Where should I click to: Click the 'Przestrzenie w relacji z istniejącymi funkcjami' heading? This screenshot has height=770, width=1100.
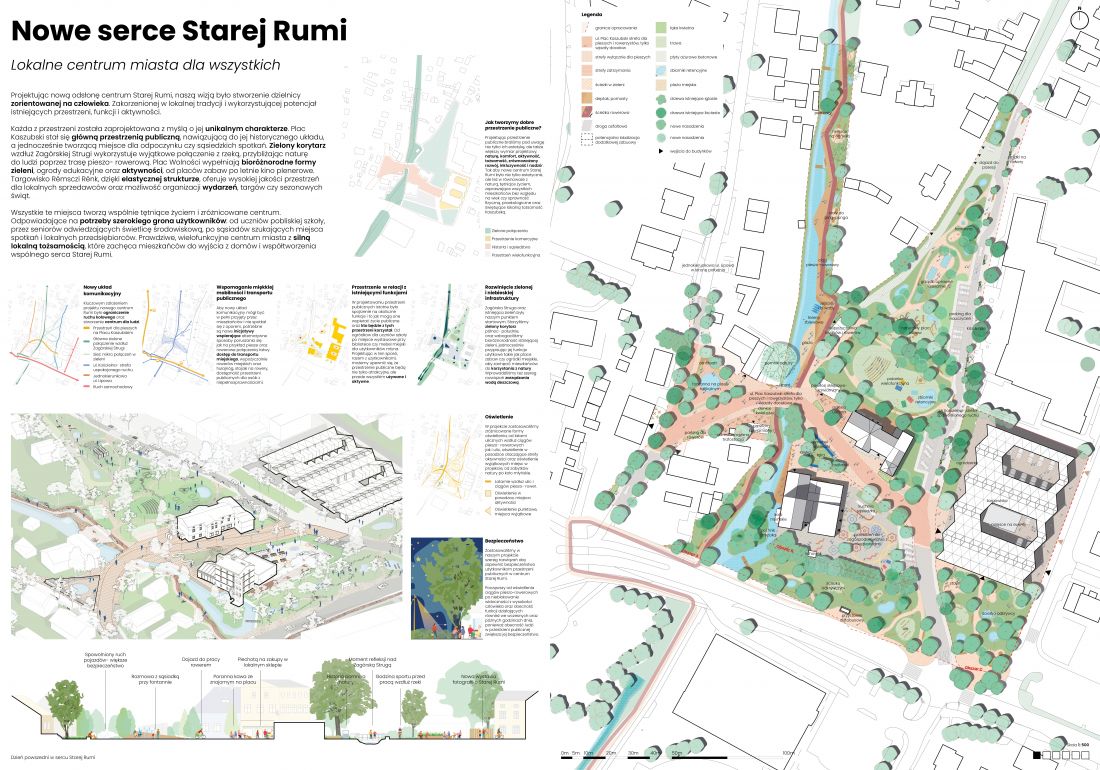(x=380, y=290)
